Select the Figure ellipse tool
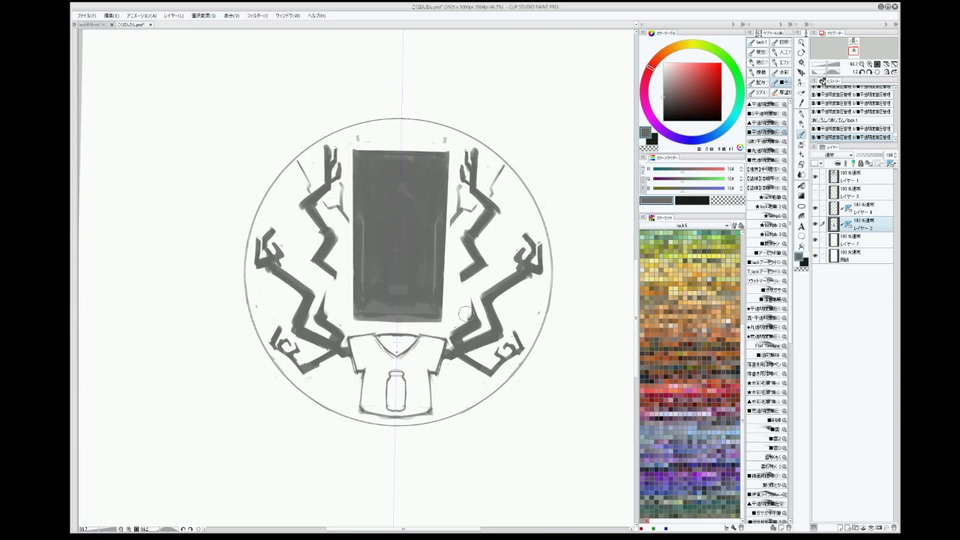This screenshot has height=540, width=960. coord(801,206)
